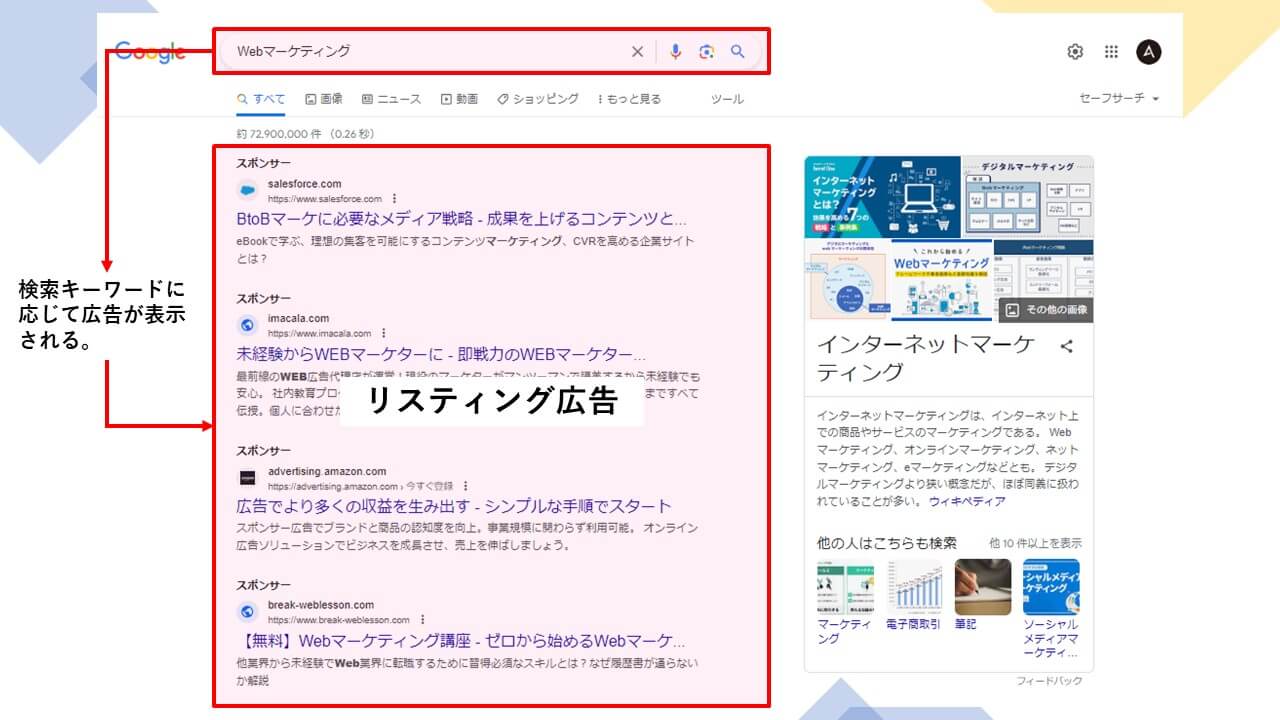Click the advertising.amazon.com favicon
Image resolution: width=1280 pixels, height=720 pixels.
click(247, 478)
